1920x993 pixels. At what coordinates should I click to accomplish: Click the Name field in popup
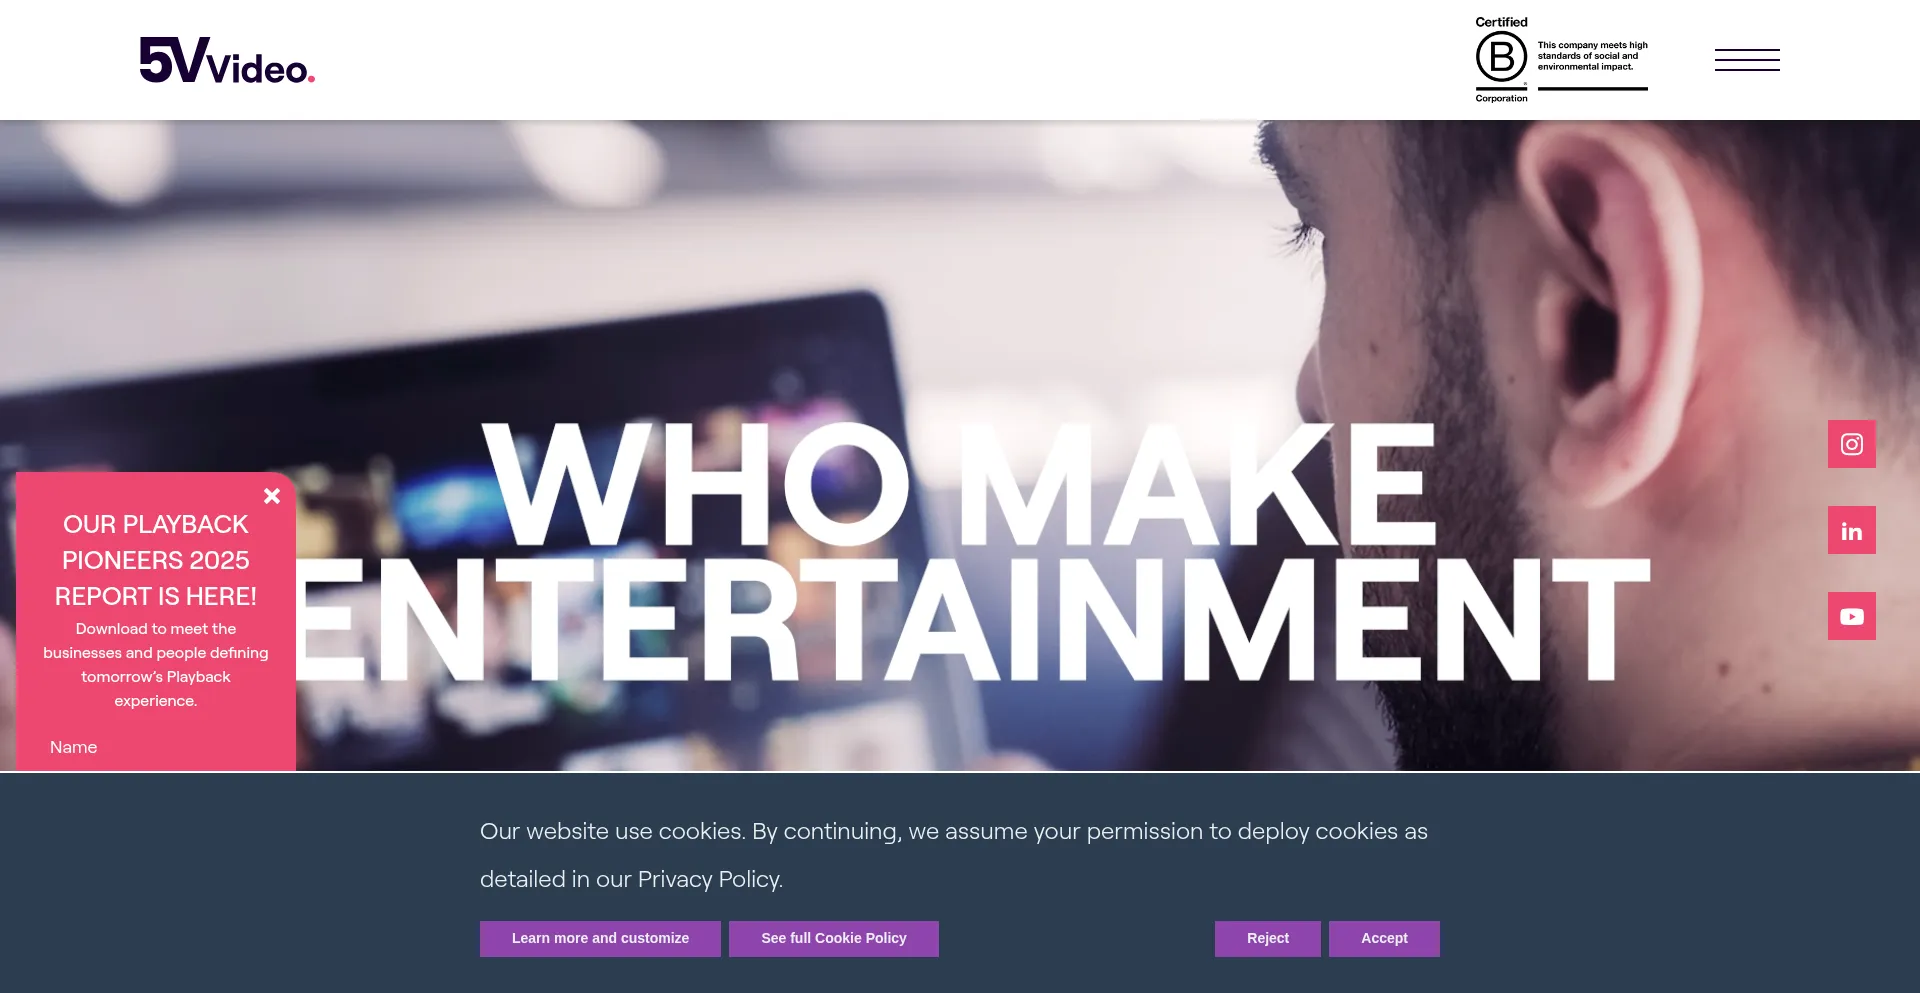(x=156, y=747)
